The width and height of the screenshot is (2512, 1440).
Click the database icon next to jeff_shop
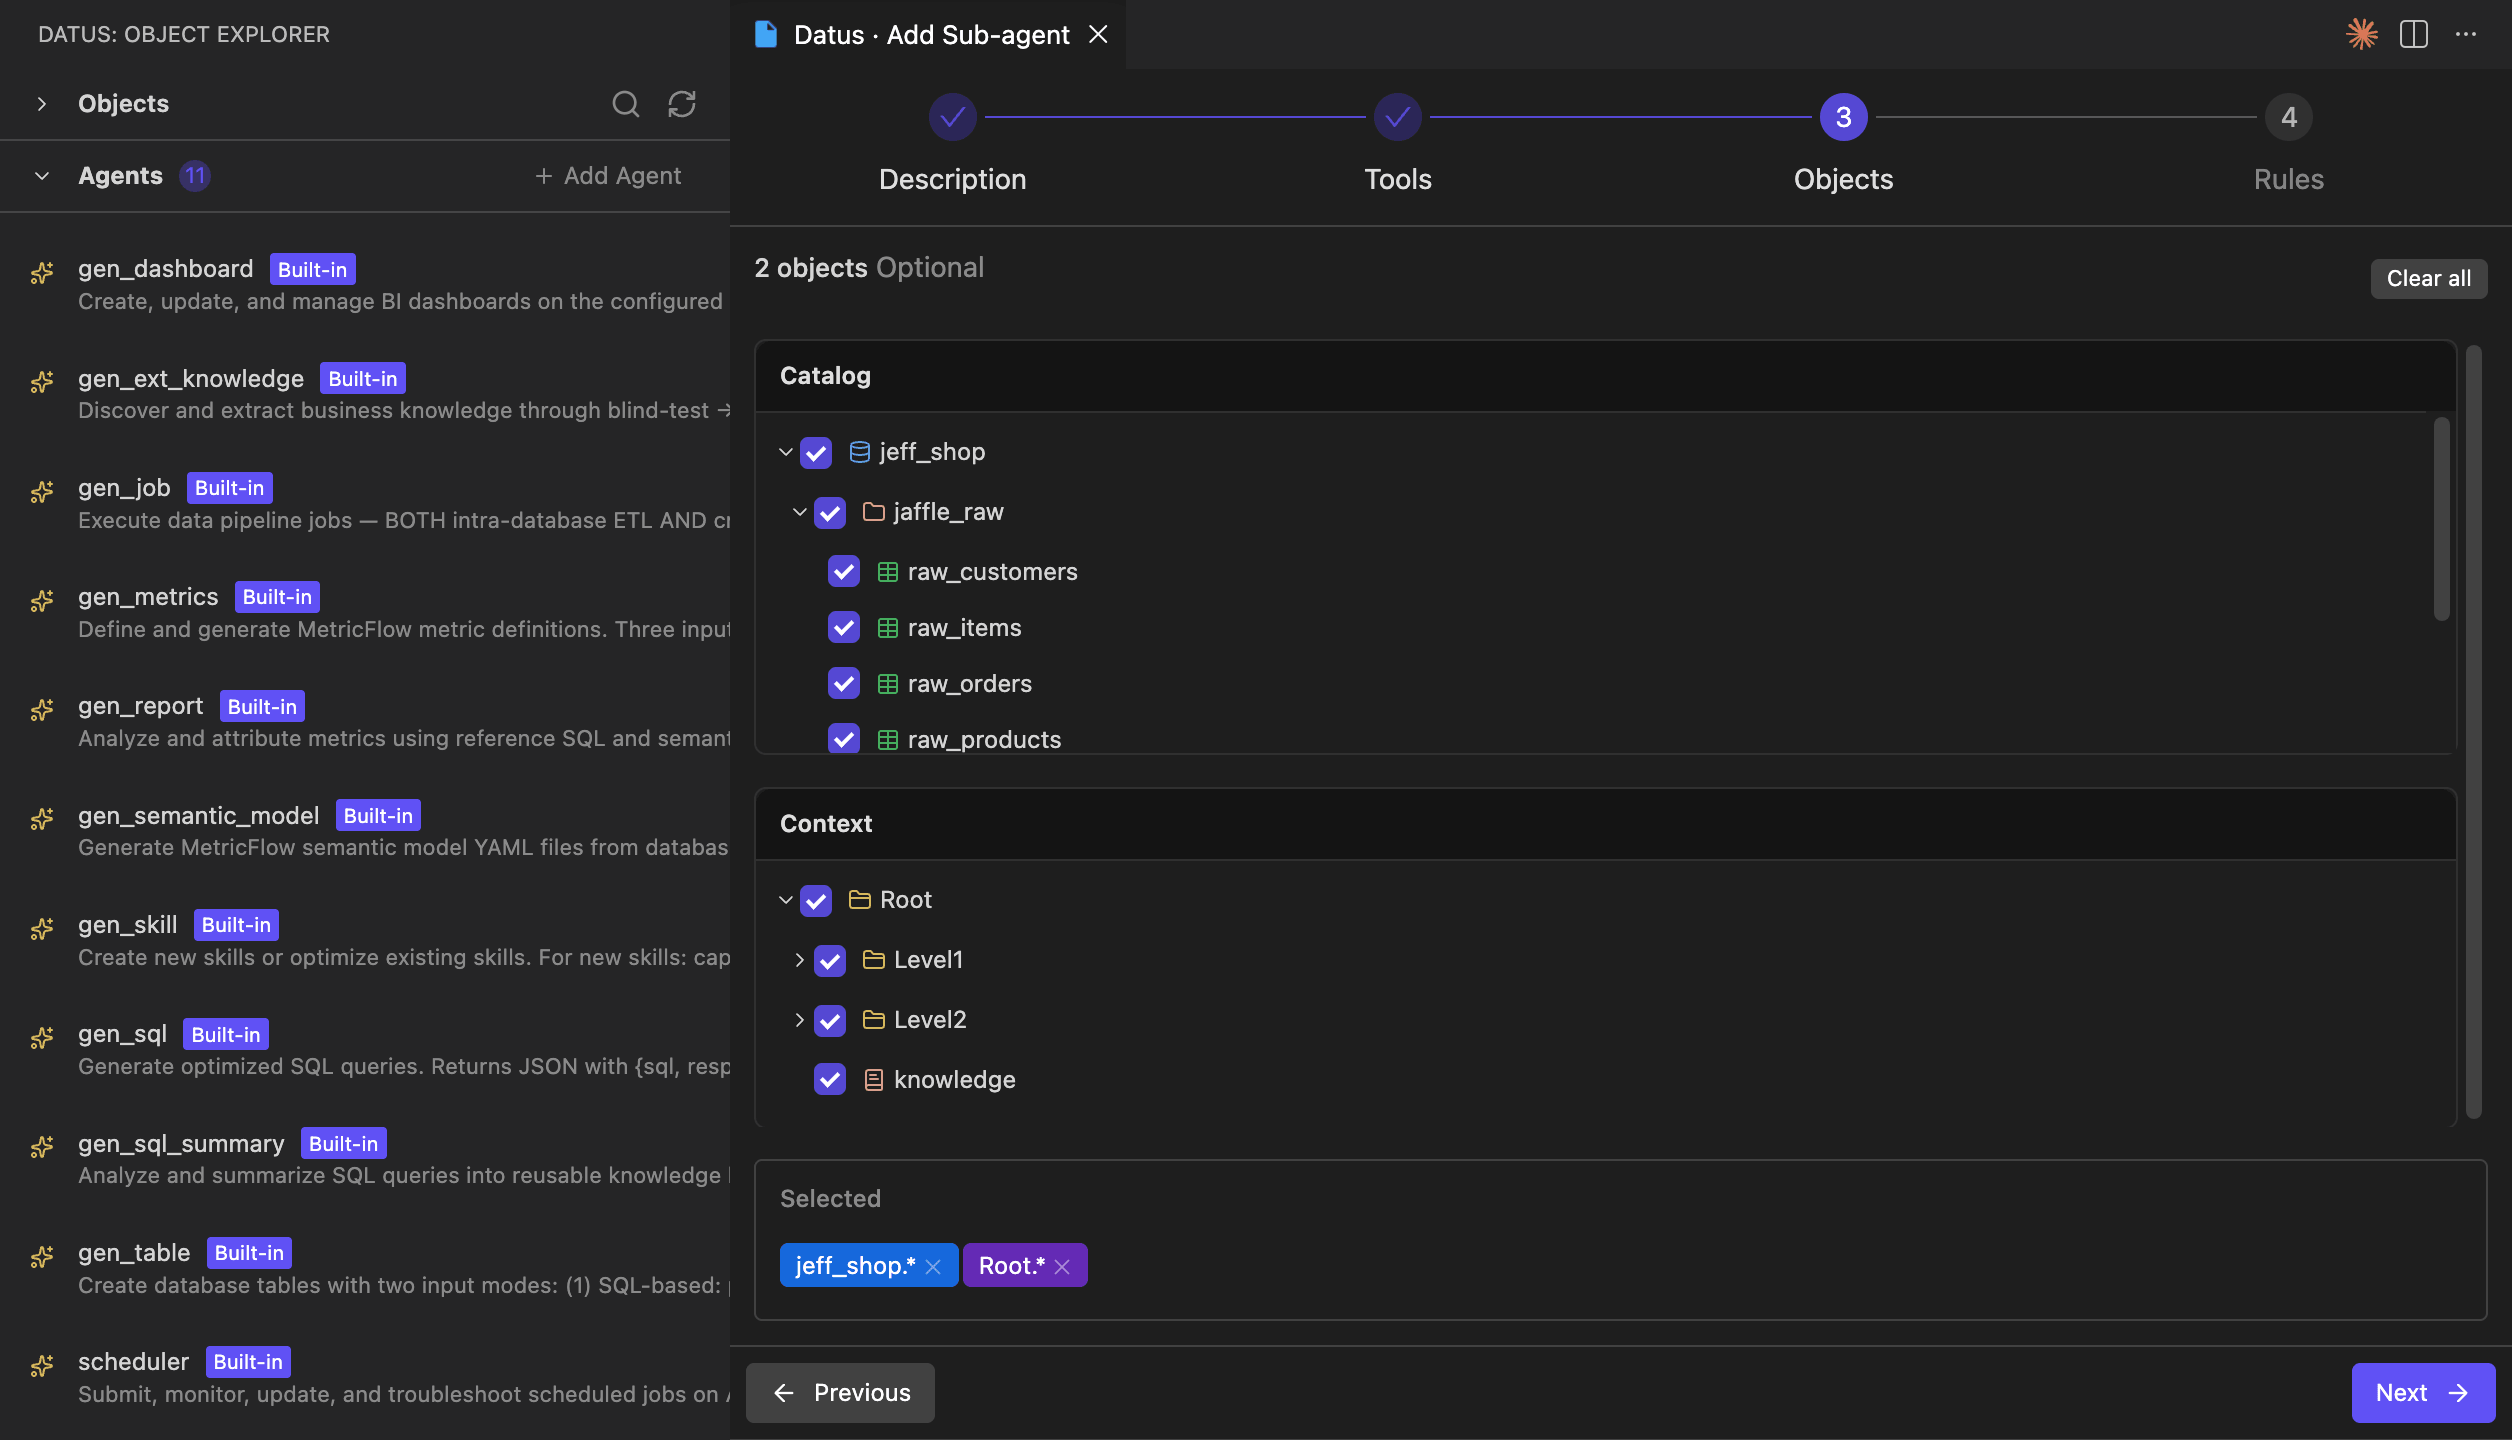coord(859,452)
